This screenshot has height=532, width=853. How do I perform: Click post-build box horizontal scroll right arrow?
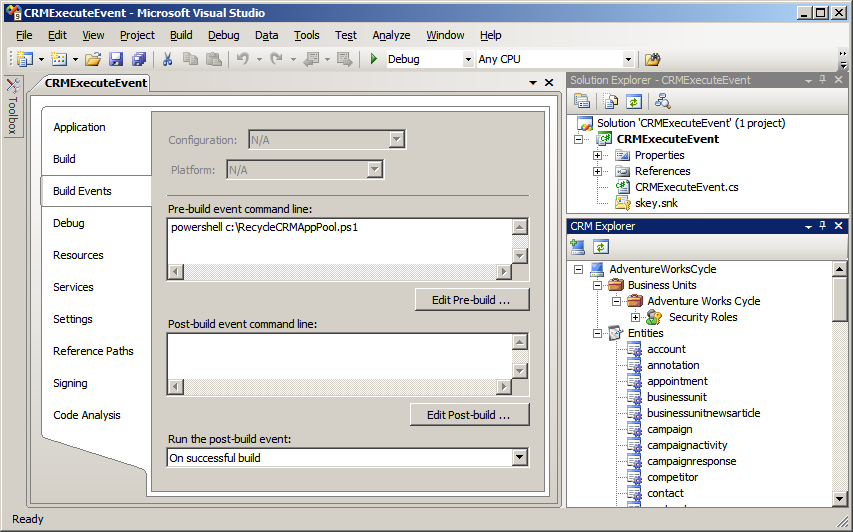[504, 387]
